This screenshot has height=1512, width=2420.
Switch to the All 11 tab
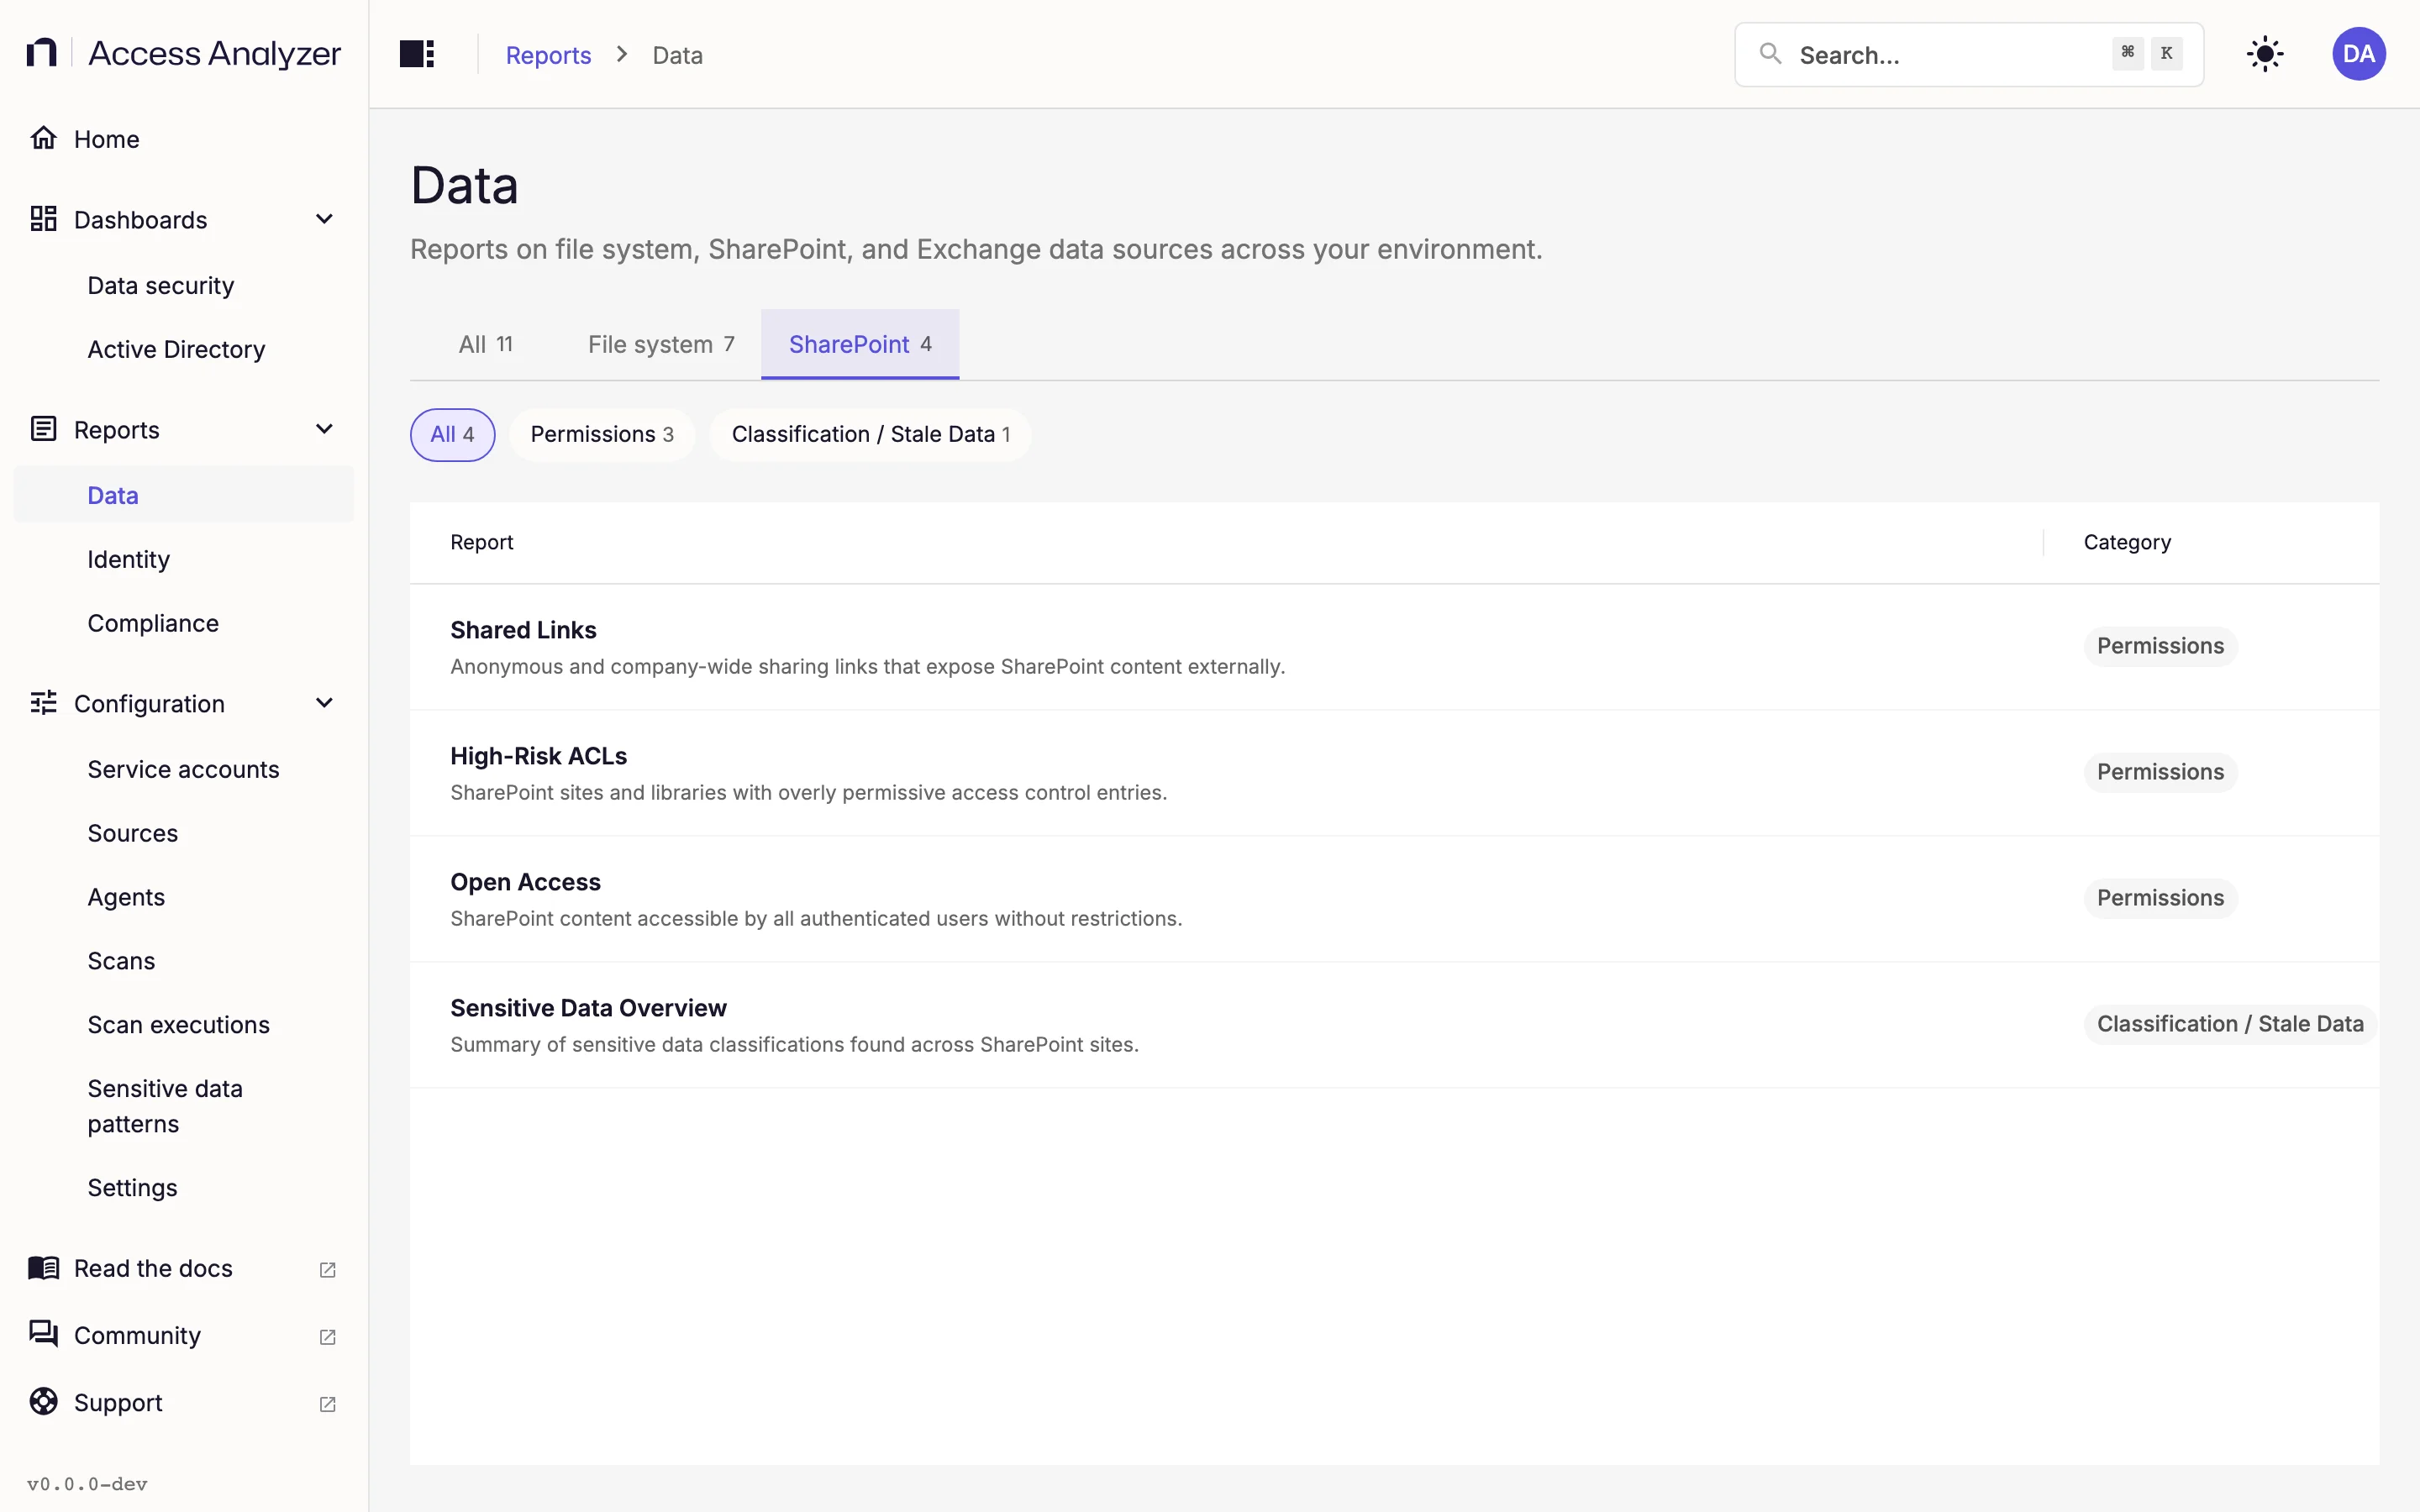click(x=485, y=344)
